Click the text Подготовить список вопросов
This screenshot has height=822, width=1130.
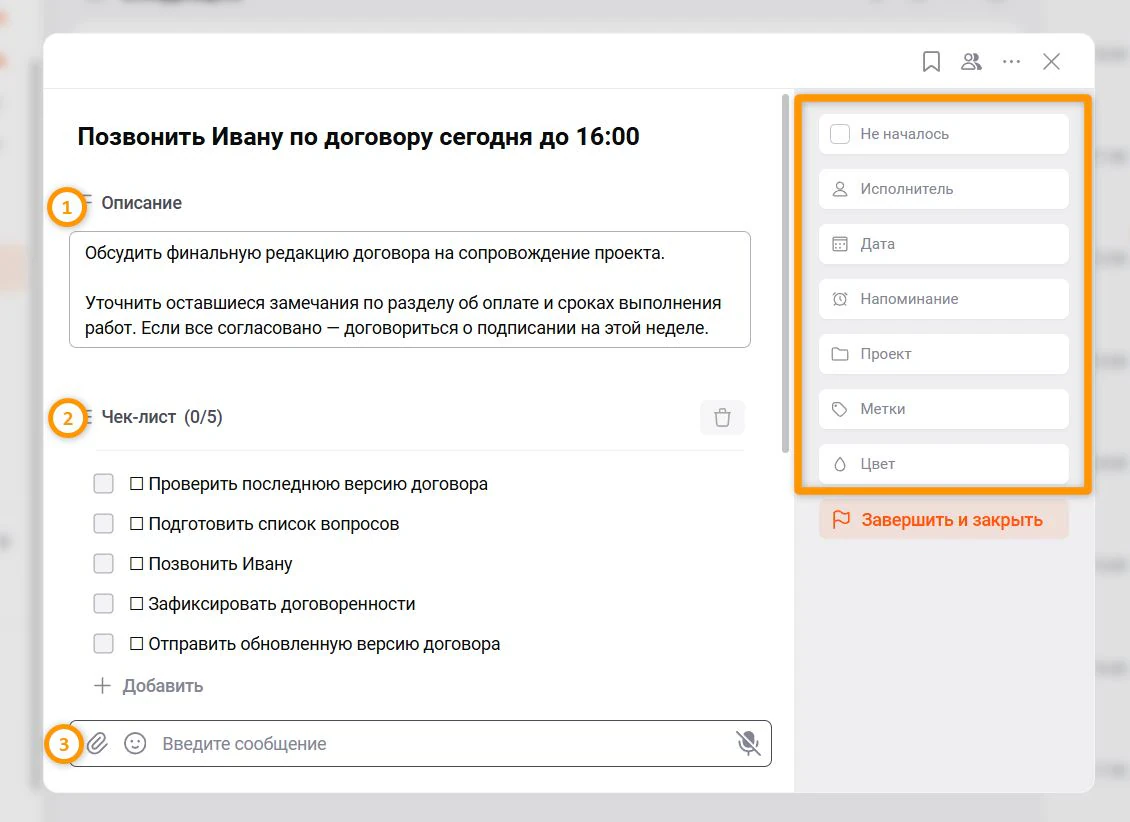tap(274, 524)
